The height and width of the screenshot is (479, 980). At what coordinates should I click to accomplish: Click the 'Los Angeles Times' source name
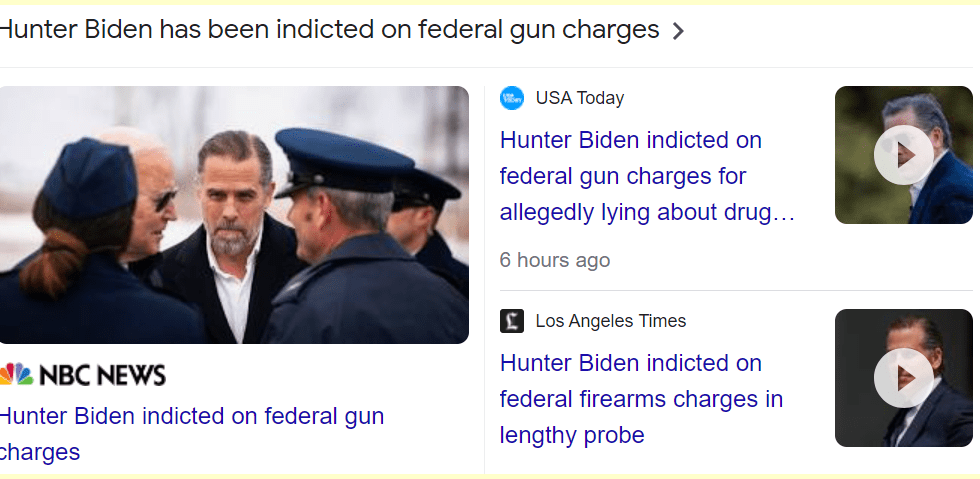point(611,321)
